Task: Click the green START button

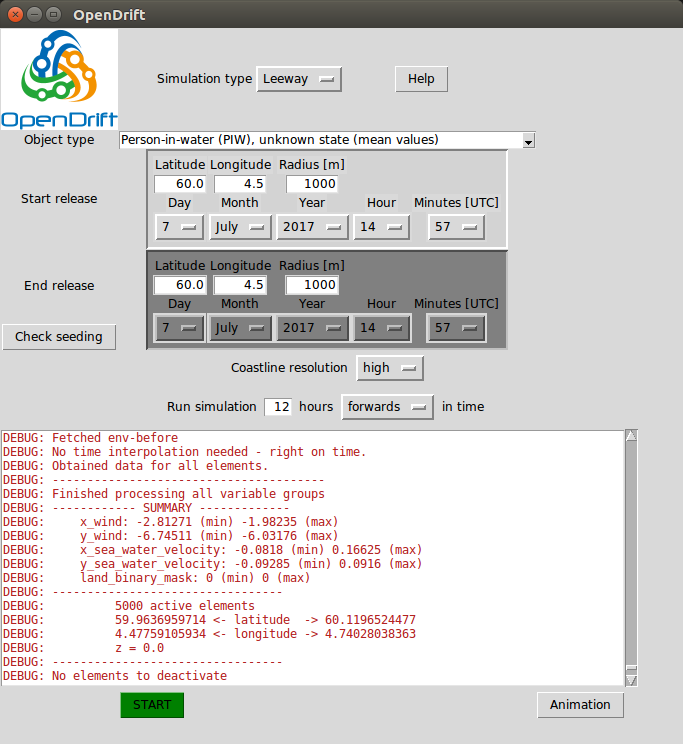Action: point(152,705)
